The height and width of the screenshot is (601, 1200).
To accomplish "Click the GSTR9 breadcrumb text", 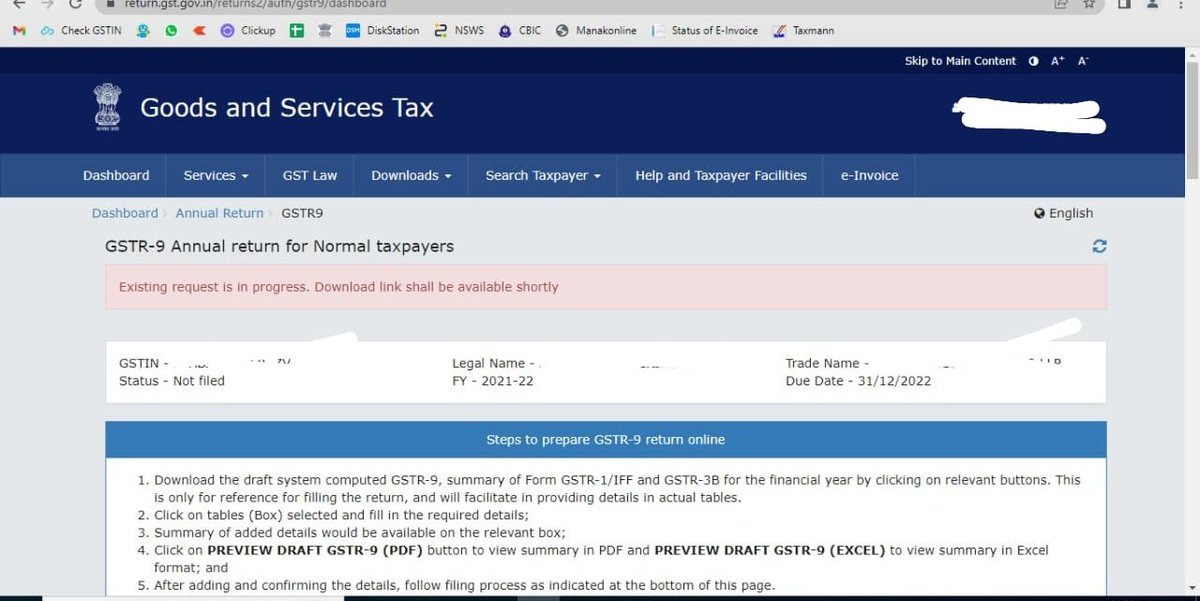I will click(x=302, y=213).
